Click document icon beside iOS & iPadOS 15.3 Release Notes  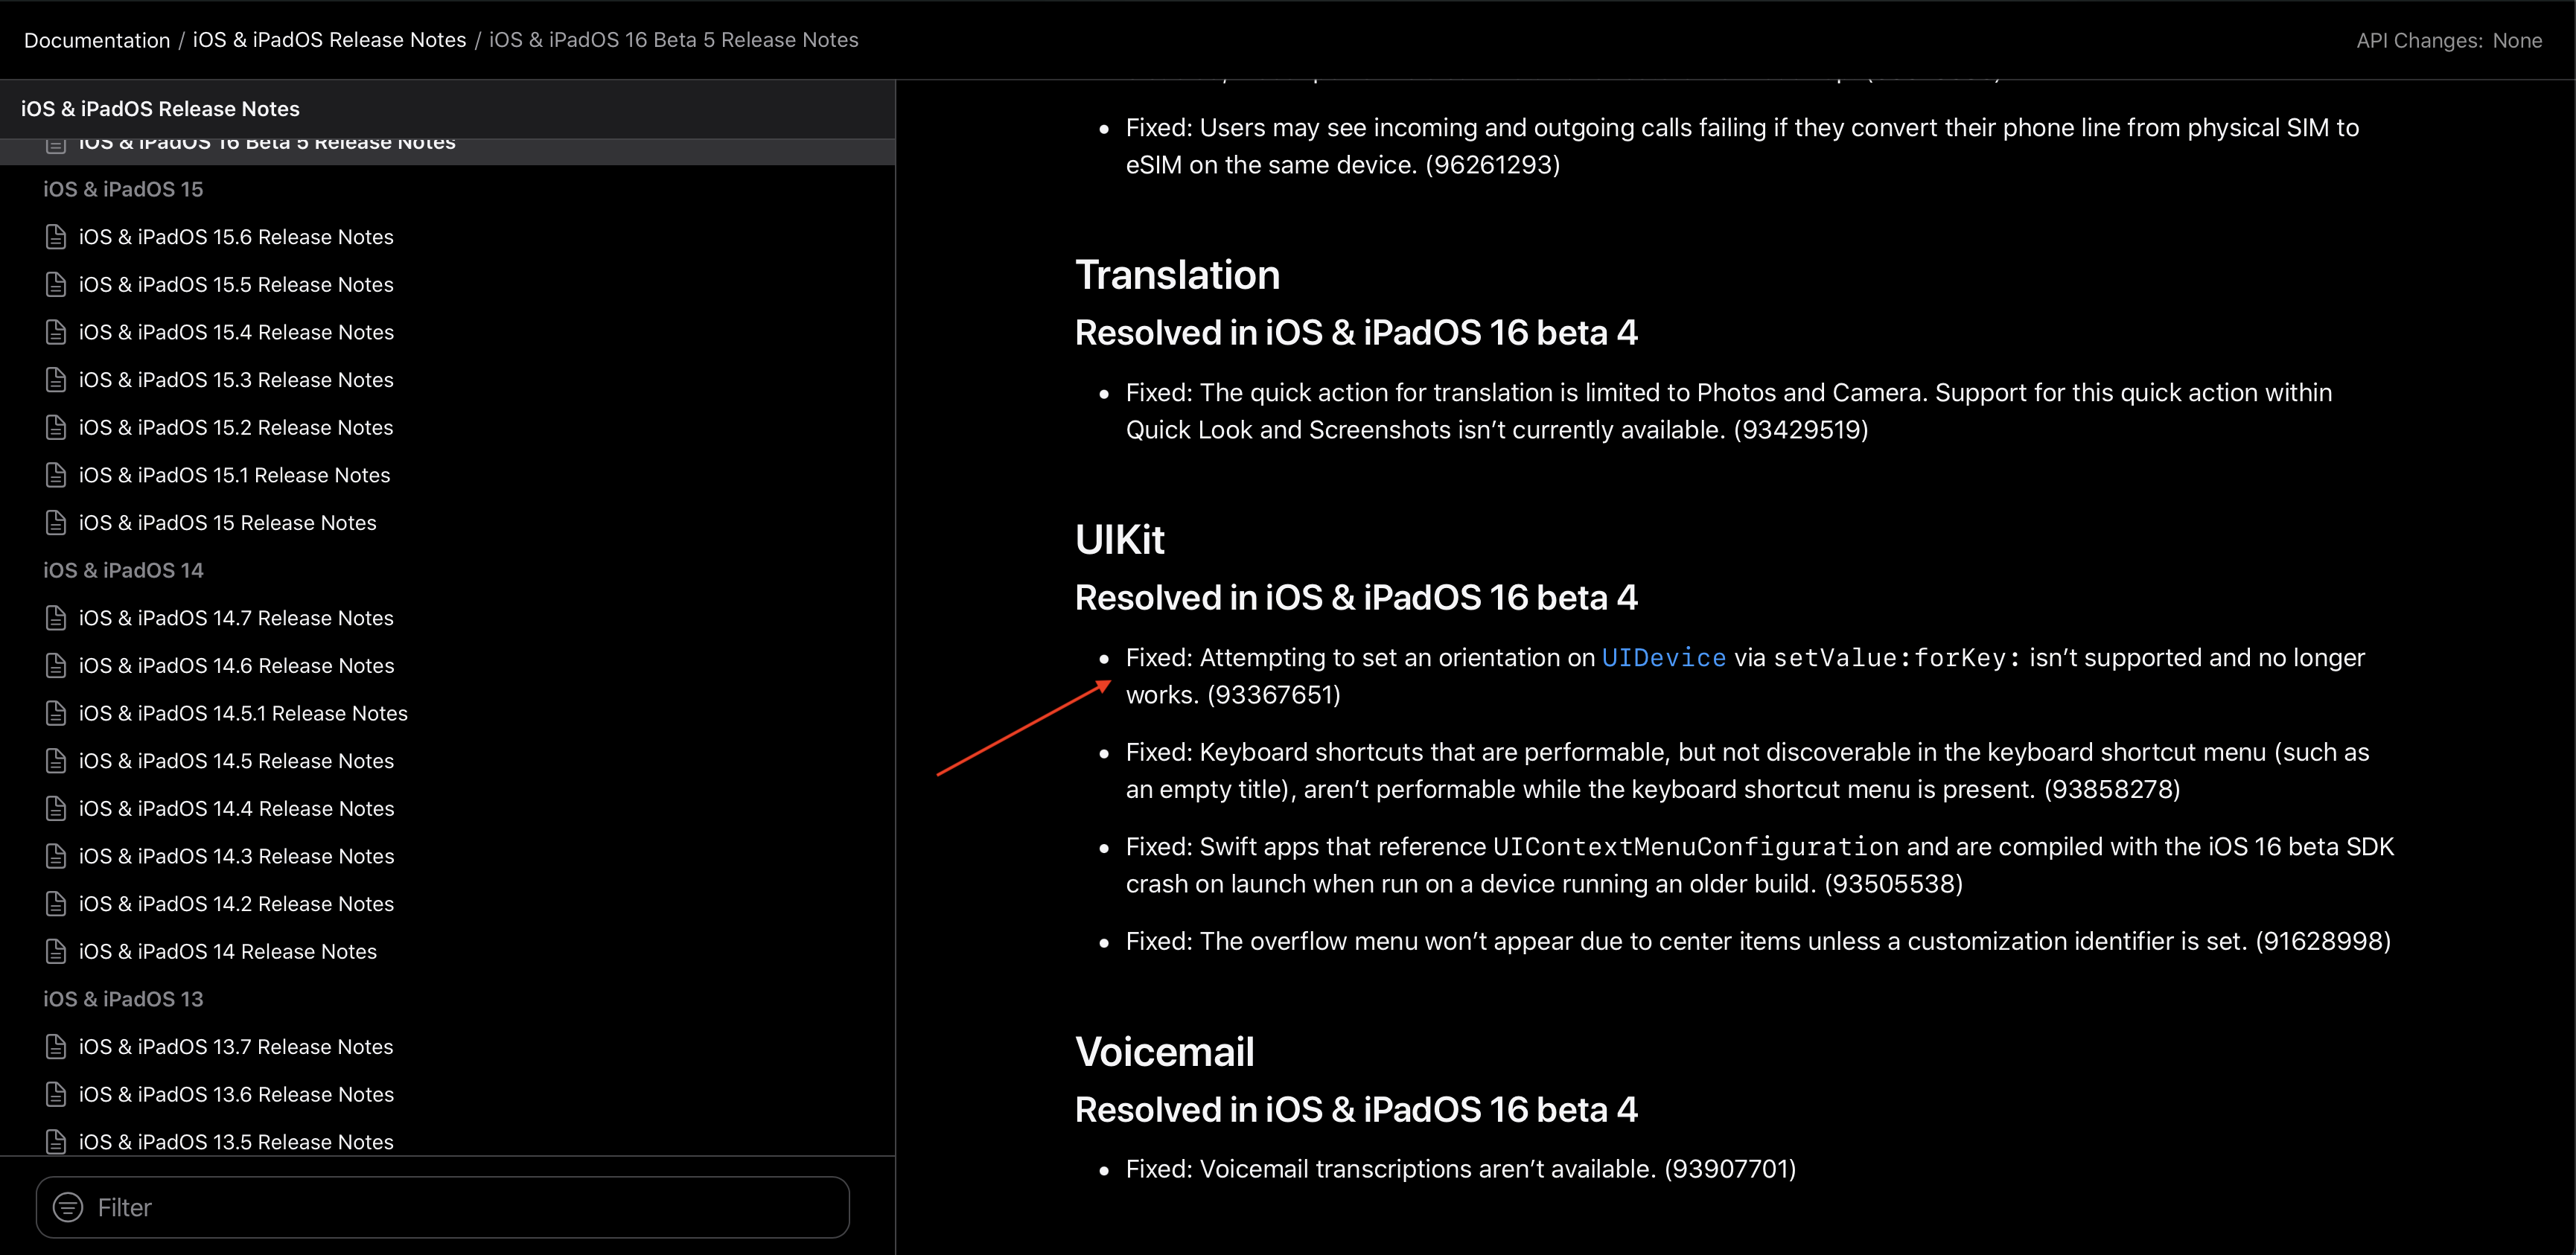(x=56, y=380)
